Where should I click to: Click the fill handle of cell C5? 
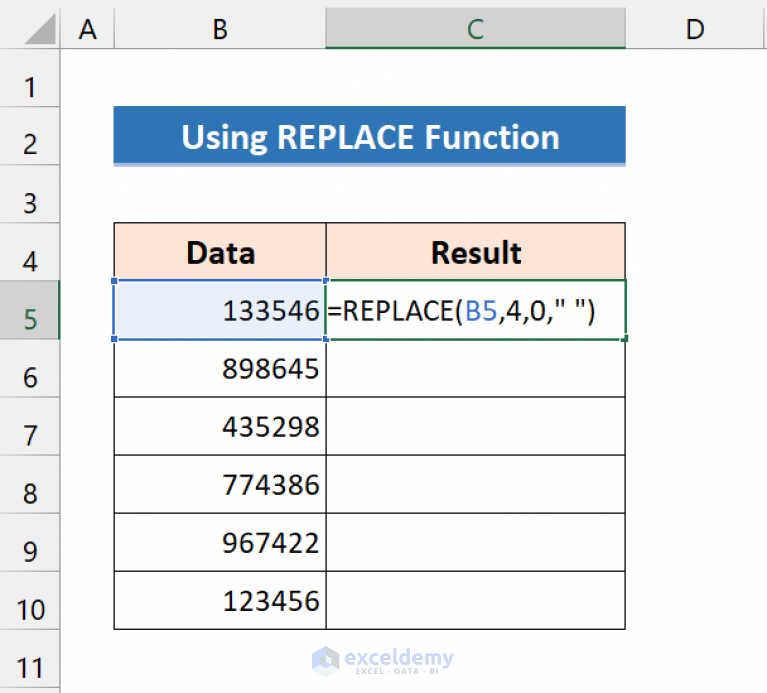pyautogui.click(x=625, y=338)
